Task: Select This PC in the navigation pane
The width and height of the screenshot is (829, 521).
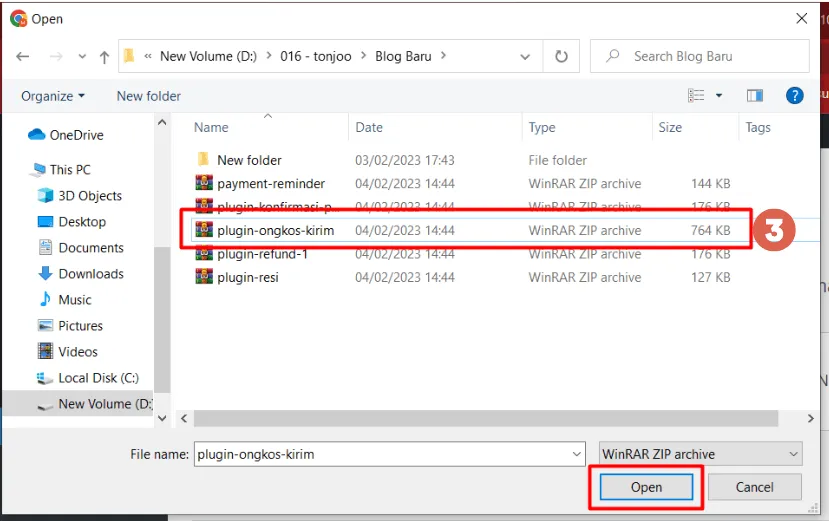Action: tap(70, 170)
